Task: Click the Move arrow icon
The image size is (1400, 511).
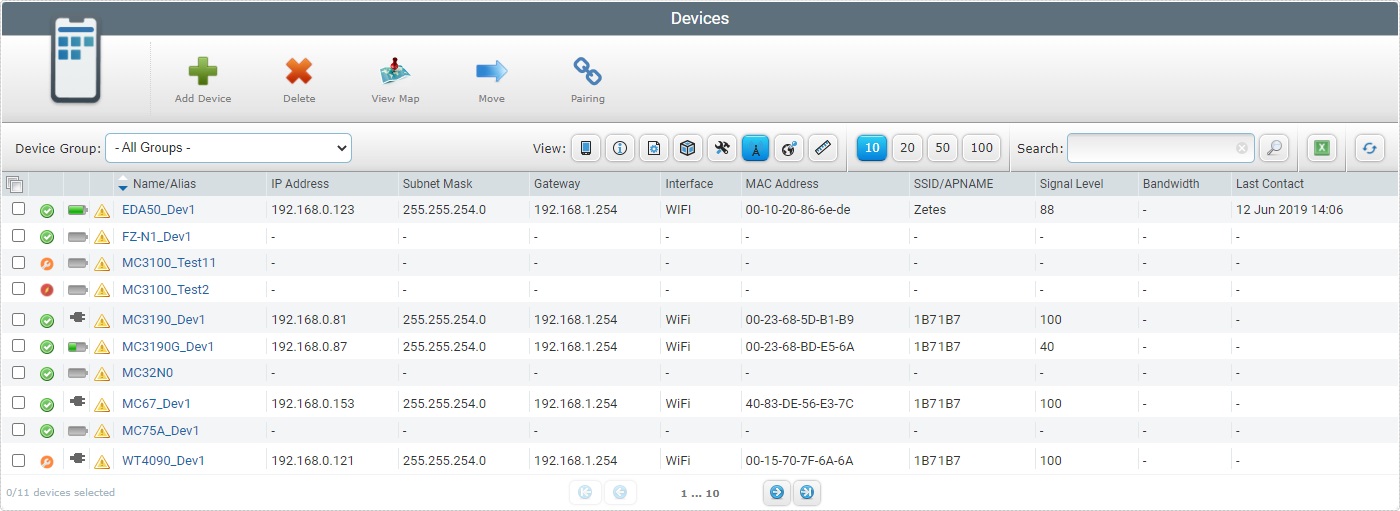Action: tap(491, 71)
